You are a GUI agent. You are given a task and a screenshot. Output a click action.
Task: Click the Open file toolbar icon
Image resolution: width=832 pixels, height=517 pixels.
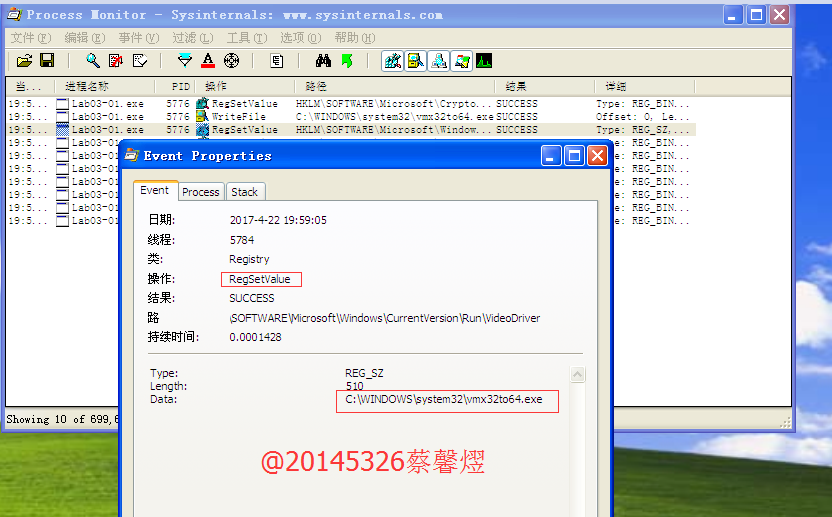(25, 61)
